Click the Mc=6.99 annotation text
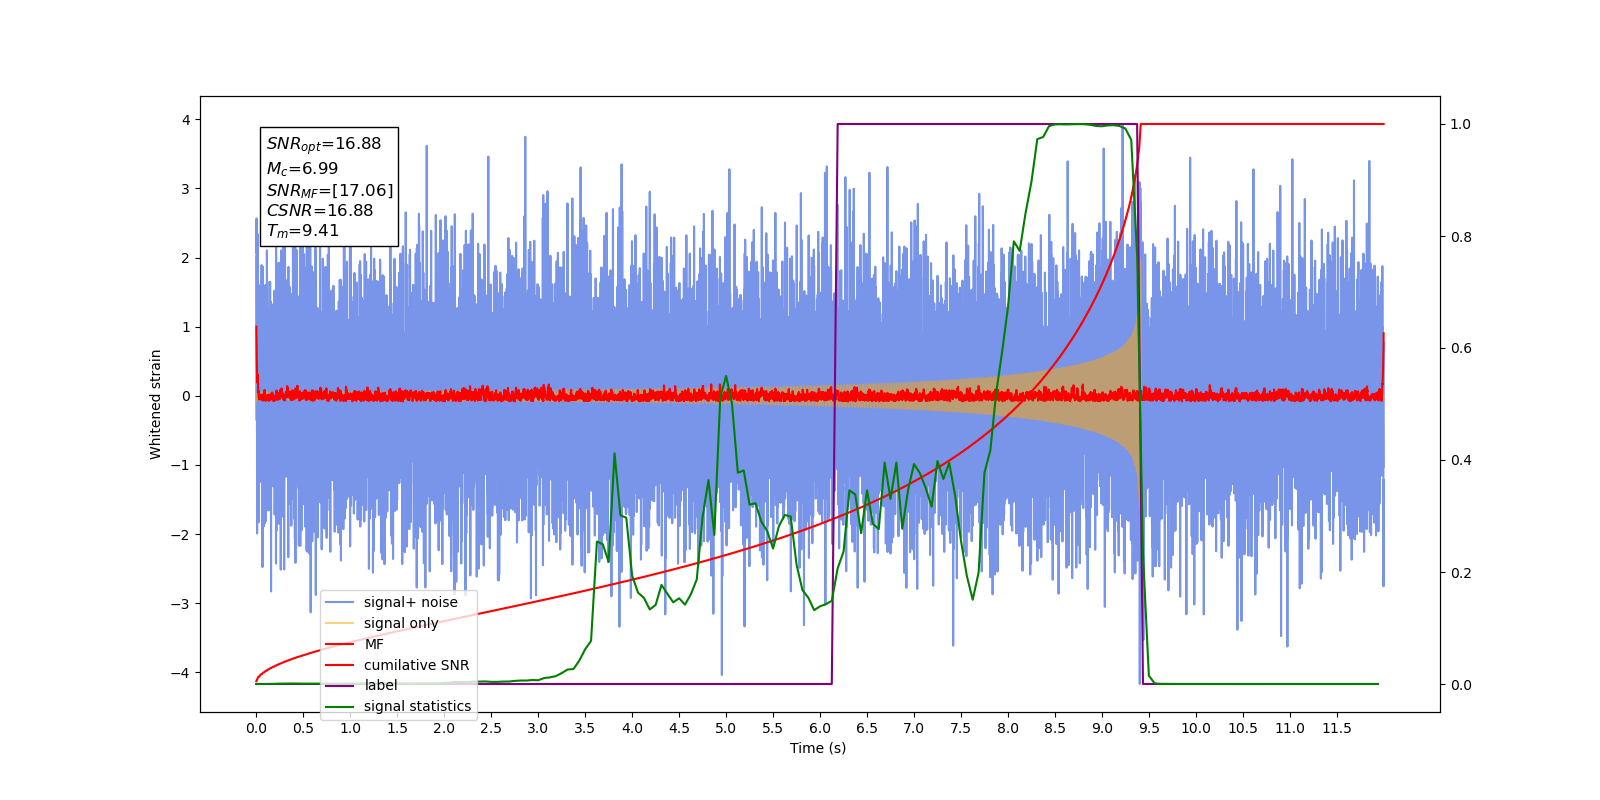This screenshot has height=800, width=1600. (x=302, y=169)
